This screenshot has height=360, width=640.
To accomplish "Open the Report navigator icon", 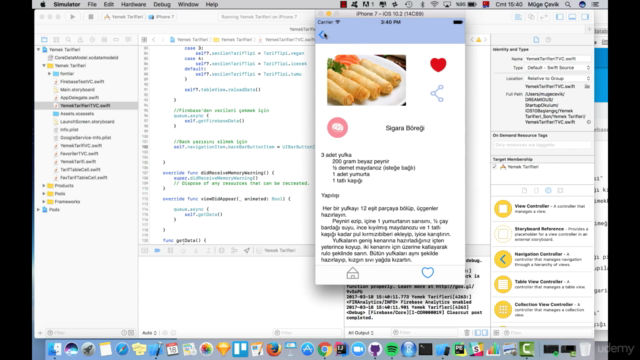I will tap(128, 40).
